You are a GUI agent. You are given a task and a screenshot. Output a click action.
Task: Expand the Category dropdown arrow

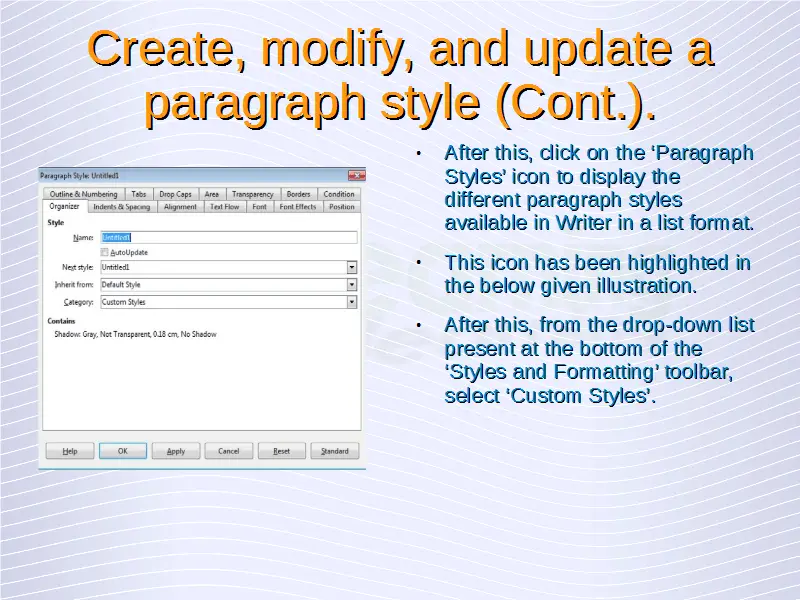[352, 302]
